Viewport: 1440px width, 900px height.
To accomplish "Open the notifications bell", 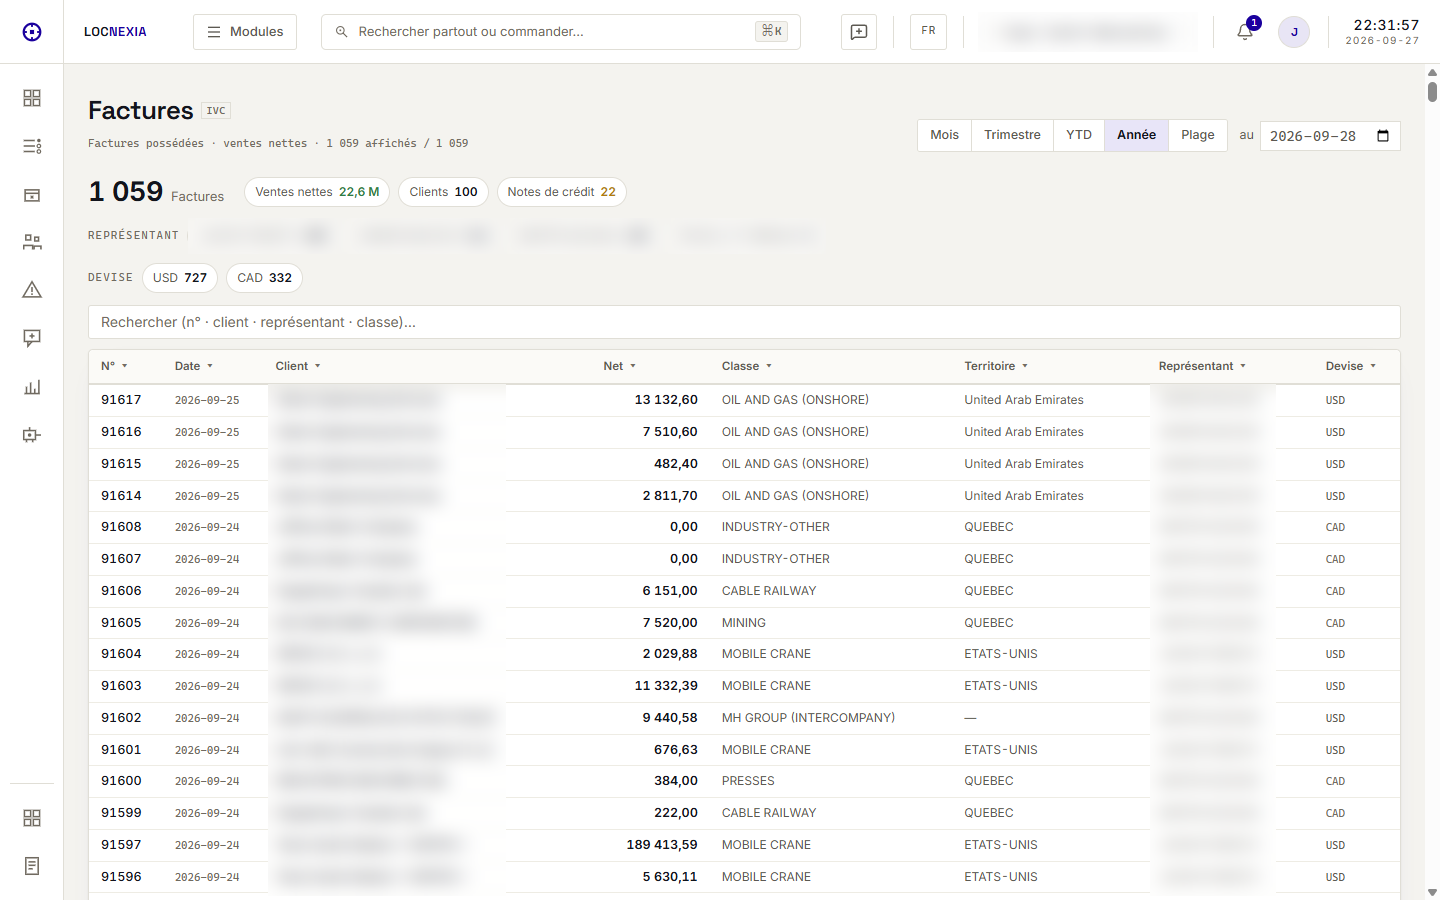I will 1245,32.
